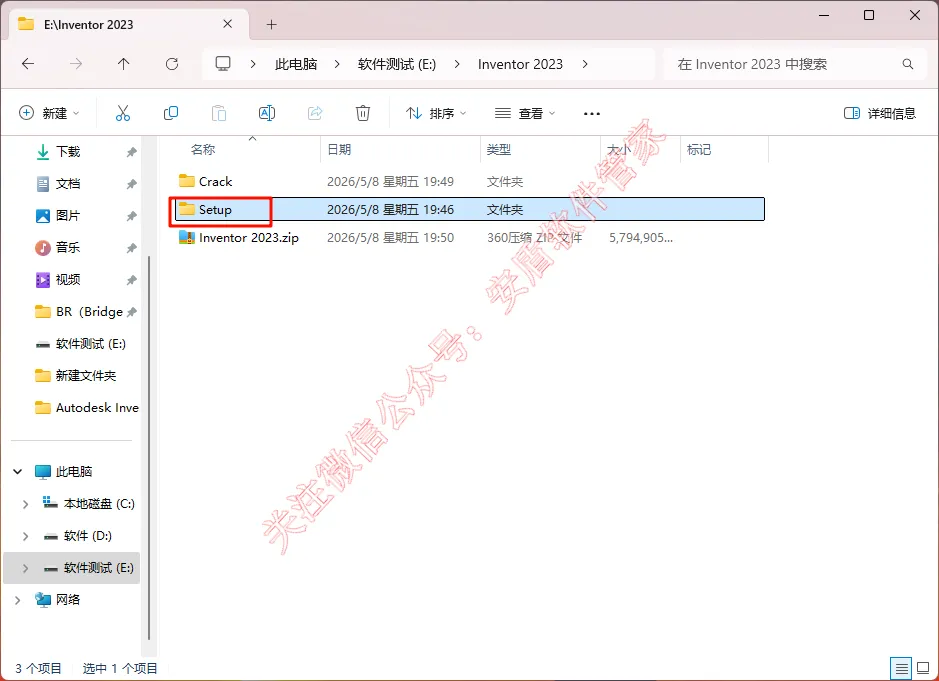
Task: Toggle the 详细信息 details pane
Action: click(x=880, y=113)
